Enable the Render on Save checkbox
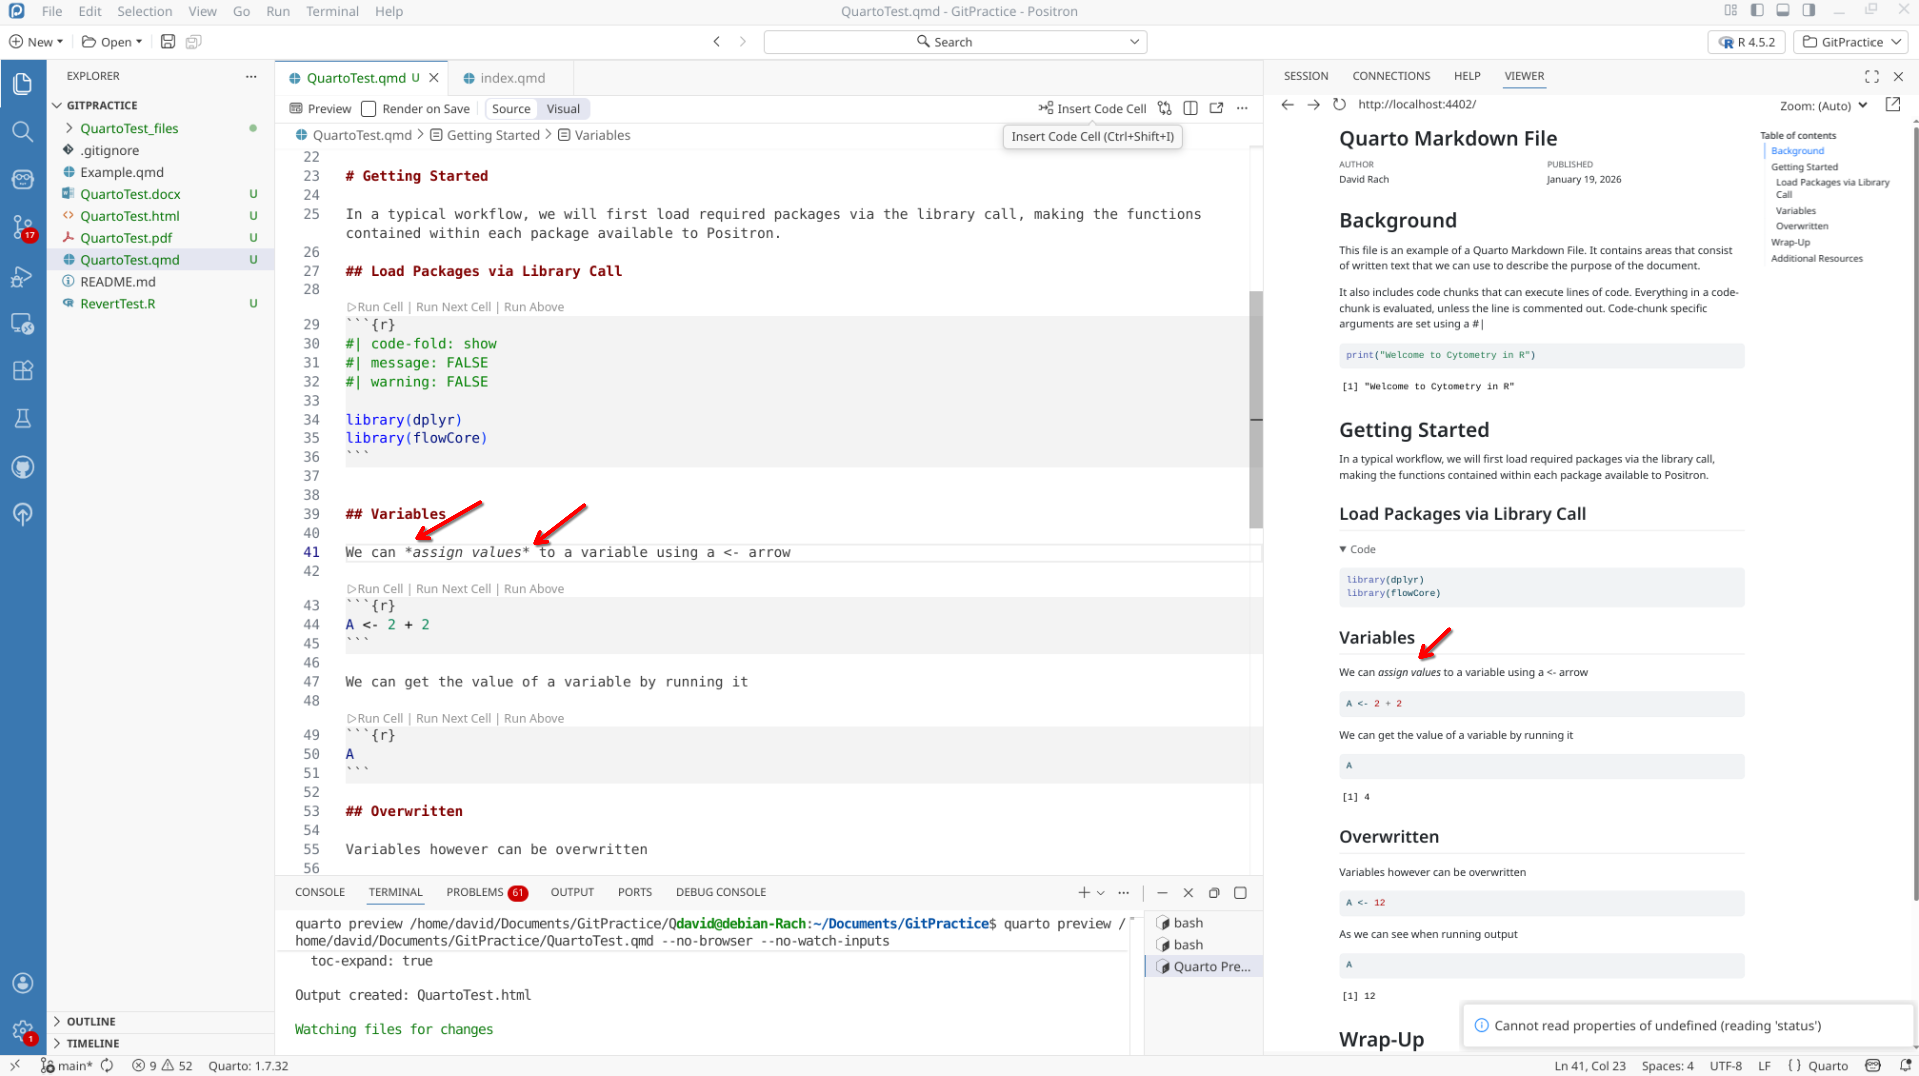The width and height of the screenshot is (1919, 1076). [x=369, y=109]
